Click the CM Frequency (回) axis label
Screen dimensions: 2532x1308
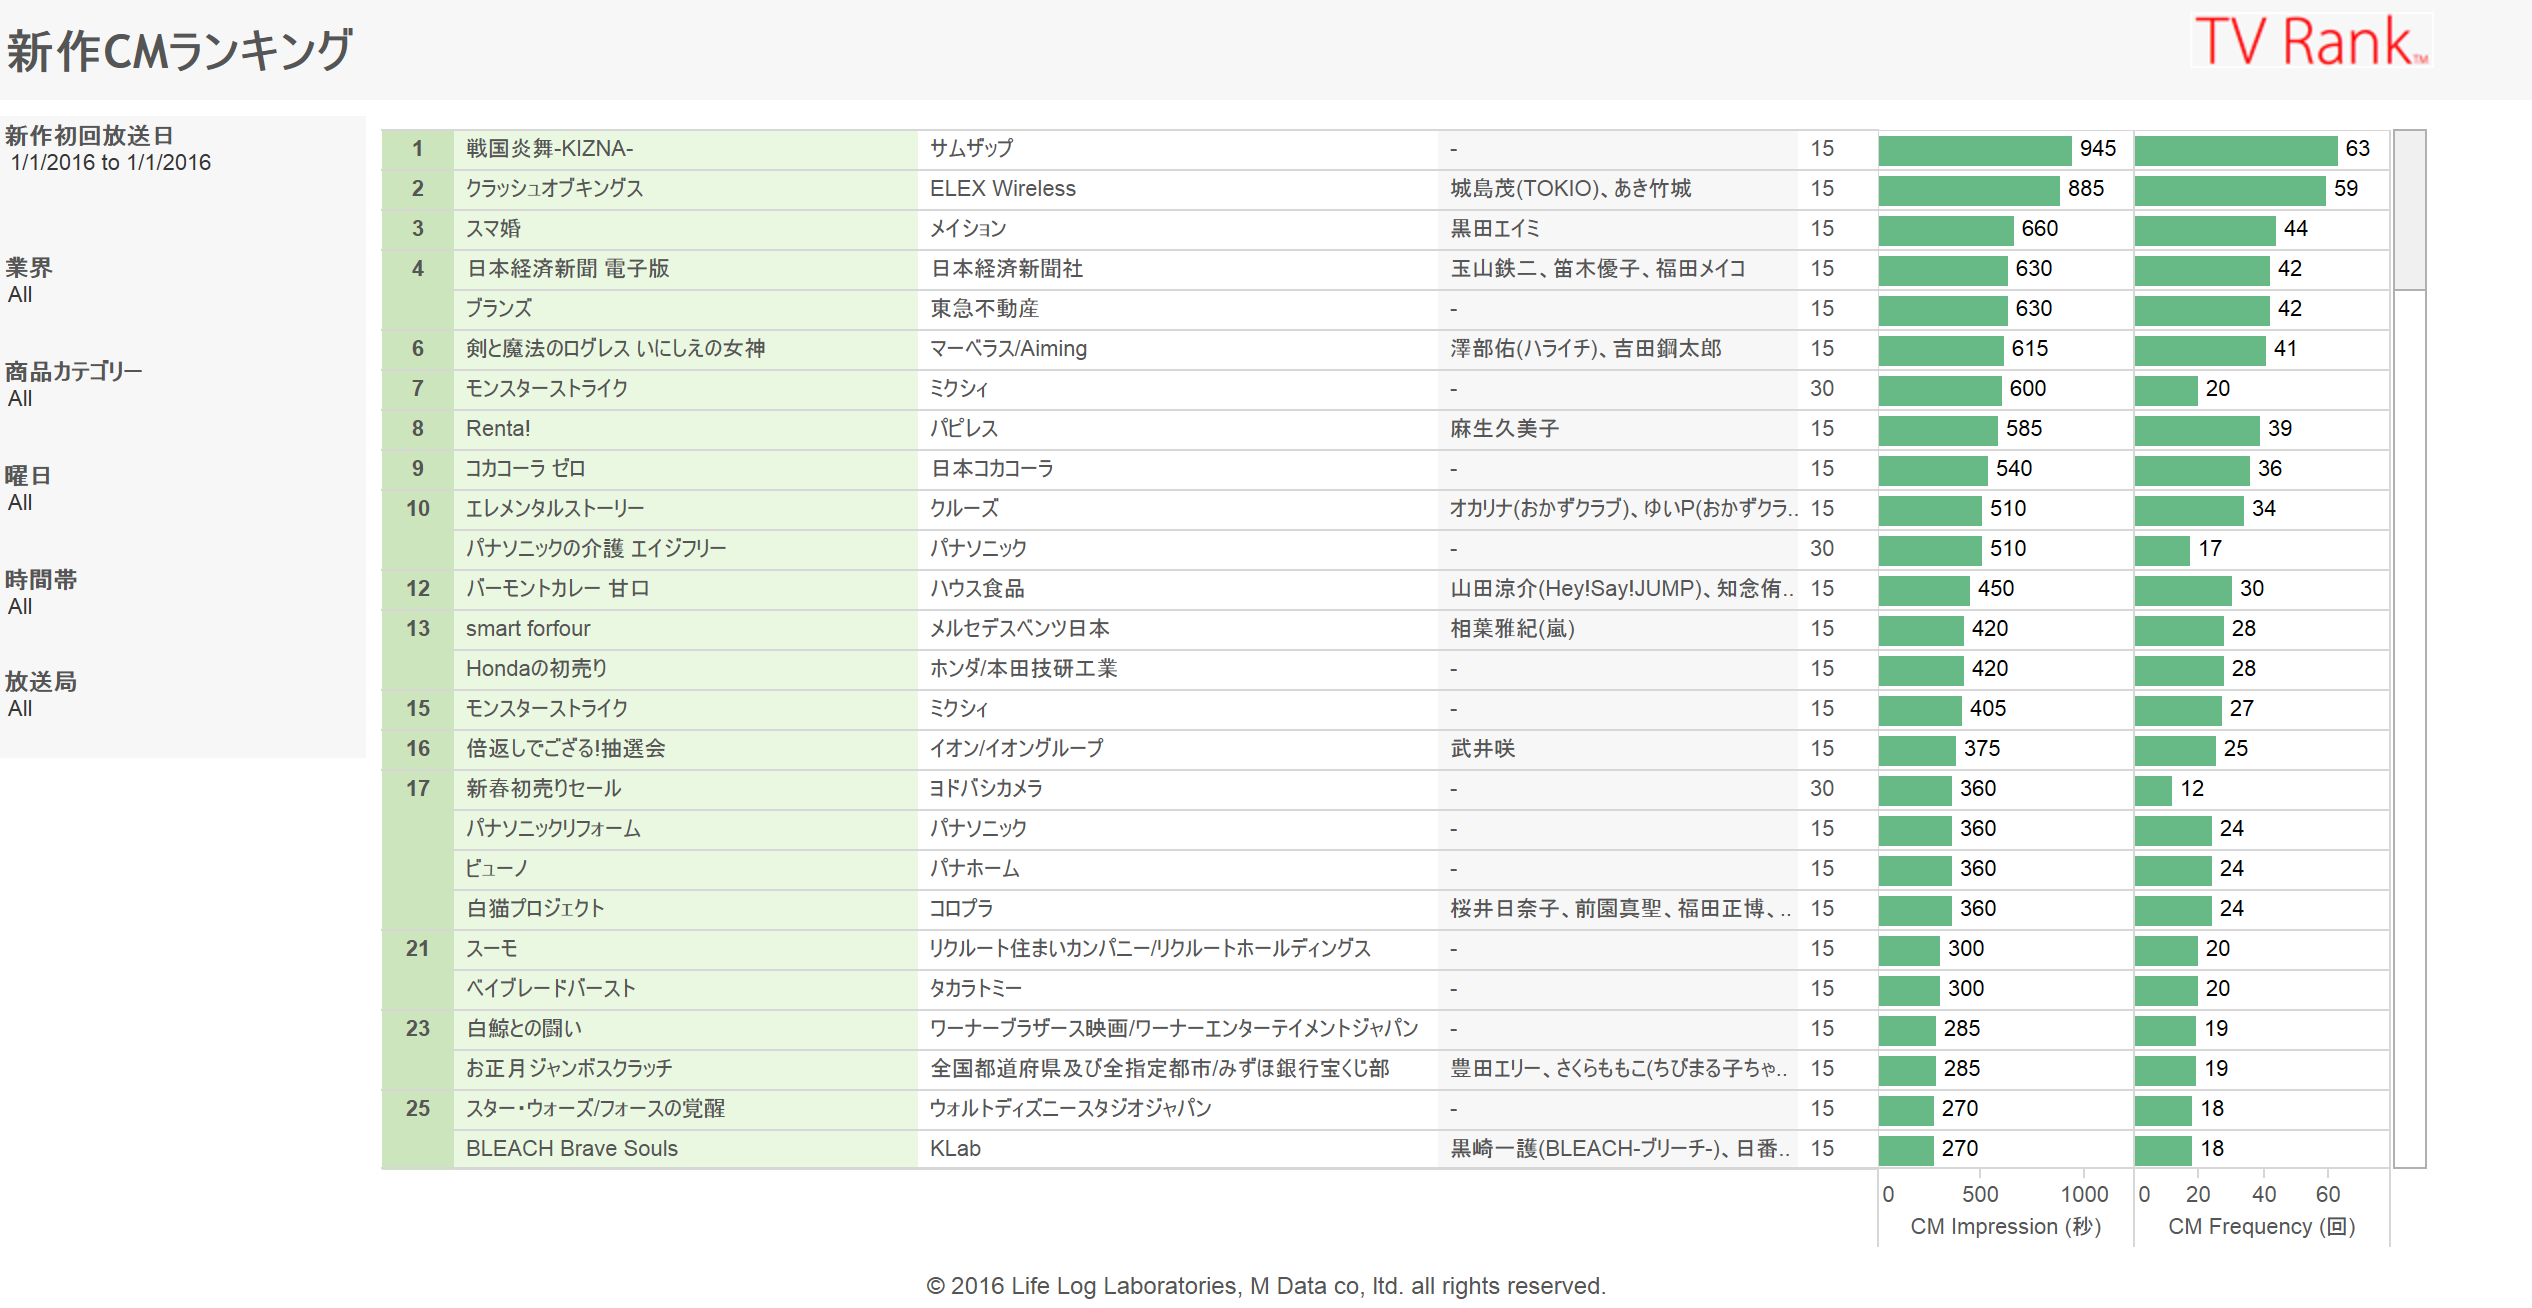(2261, 1226)
